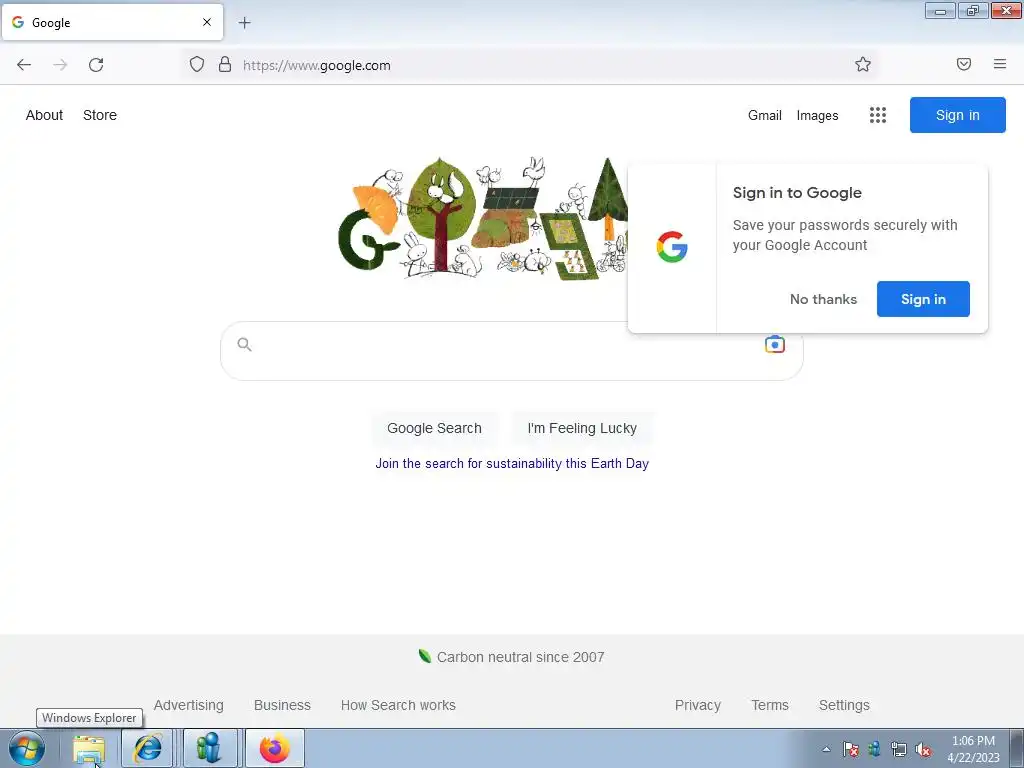Reload the current Google page
Image resolution: width=1024 pixels, height=768 pixels.
click(x=96, y=65)
